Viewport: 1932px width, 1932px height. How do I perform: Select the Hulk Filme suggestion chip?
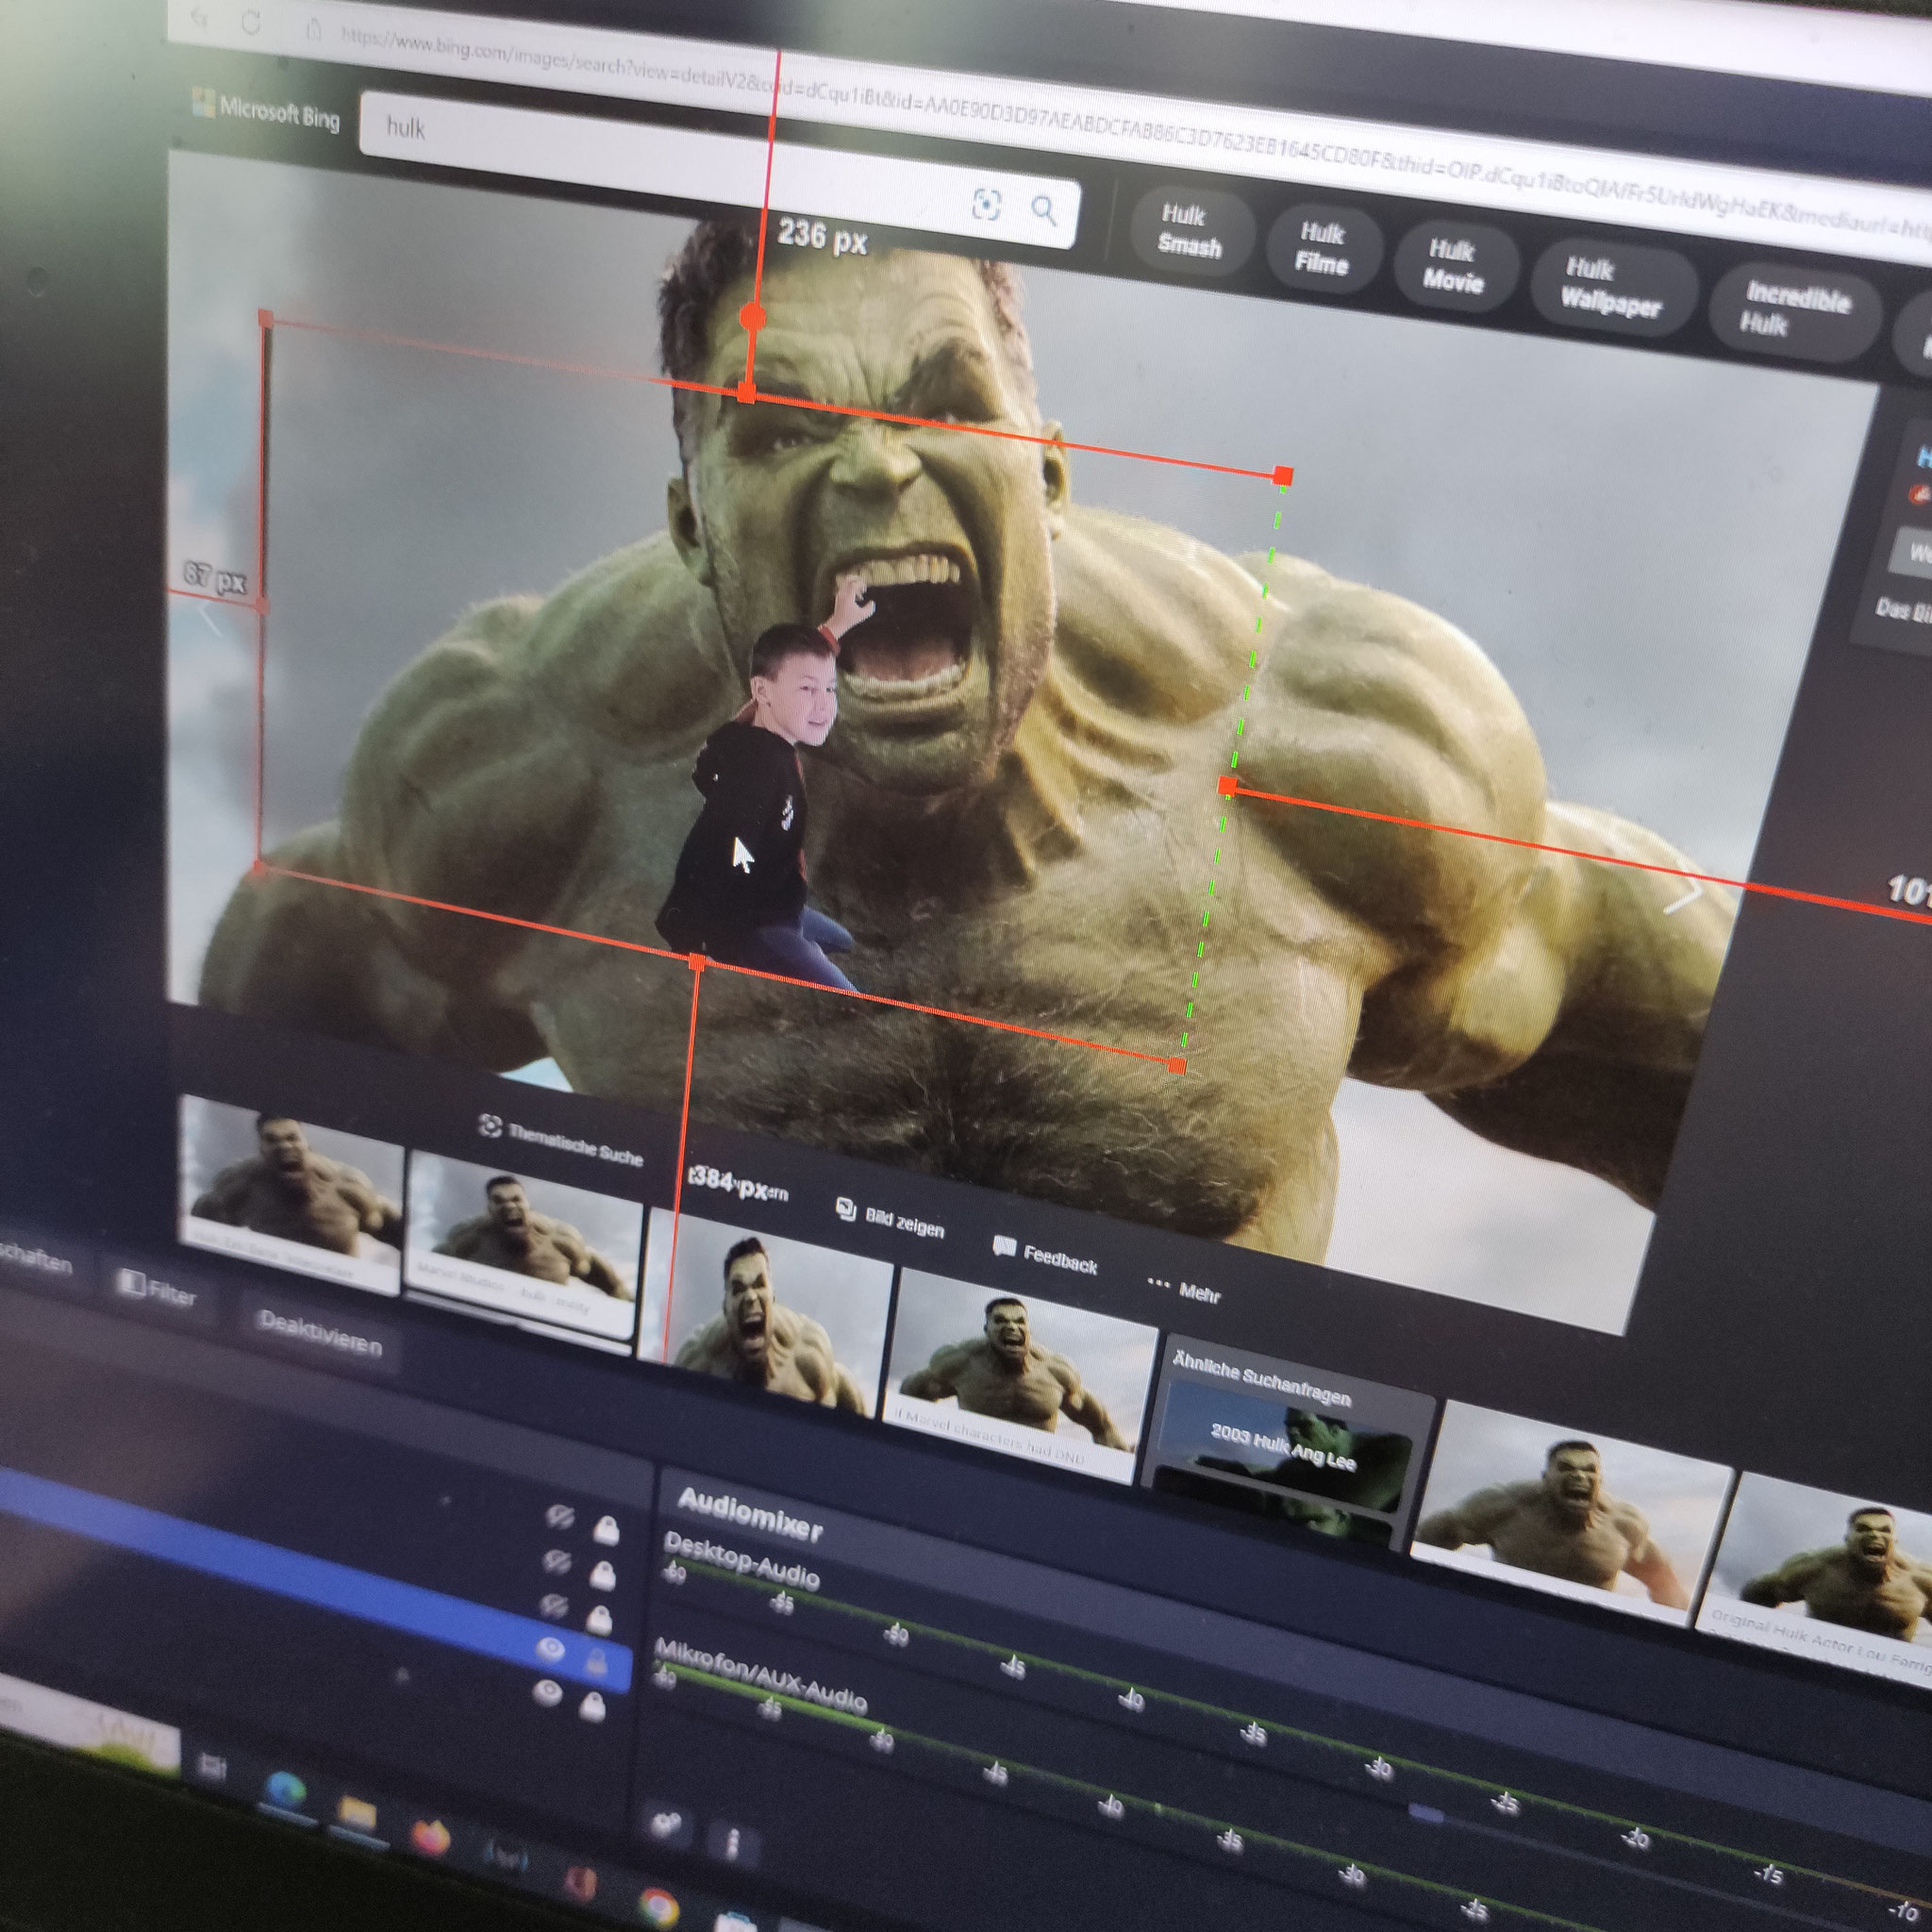[x=1323, y=249]
